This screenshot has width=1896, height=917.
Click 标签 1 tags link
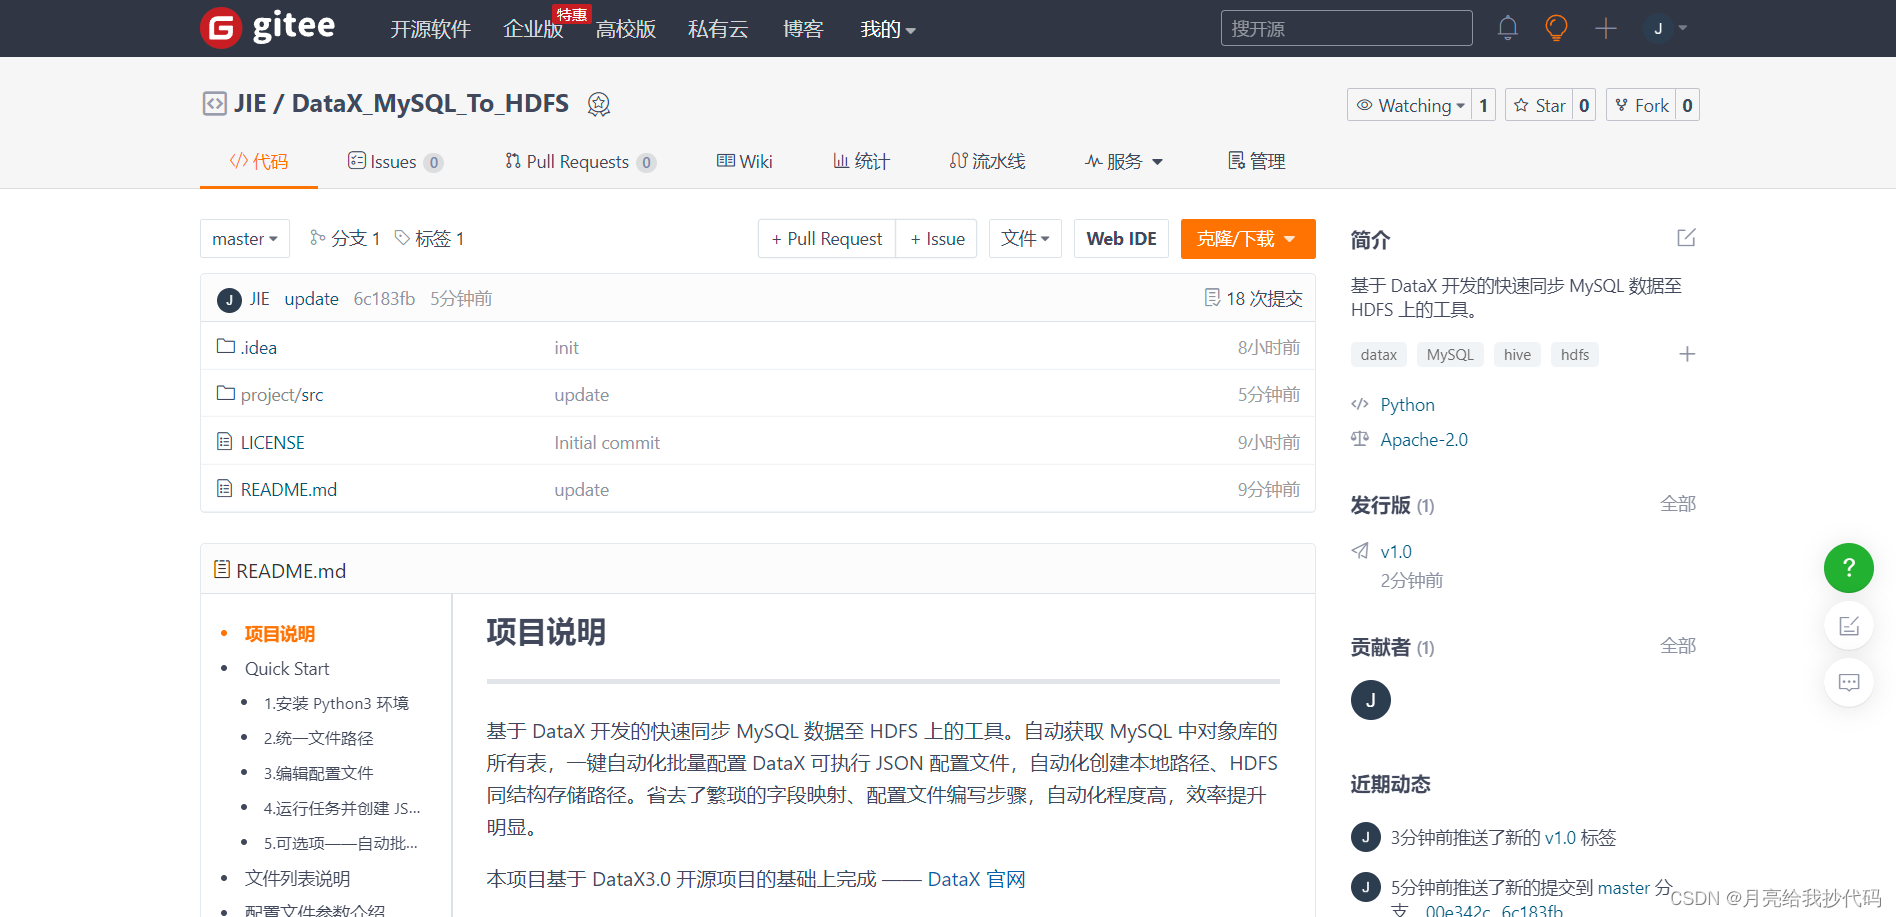[429, 238]
